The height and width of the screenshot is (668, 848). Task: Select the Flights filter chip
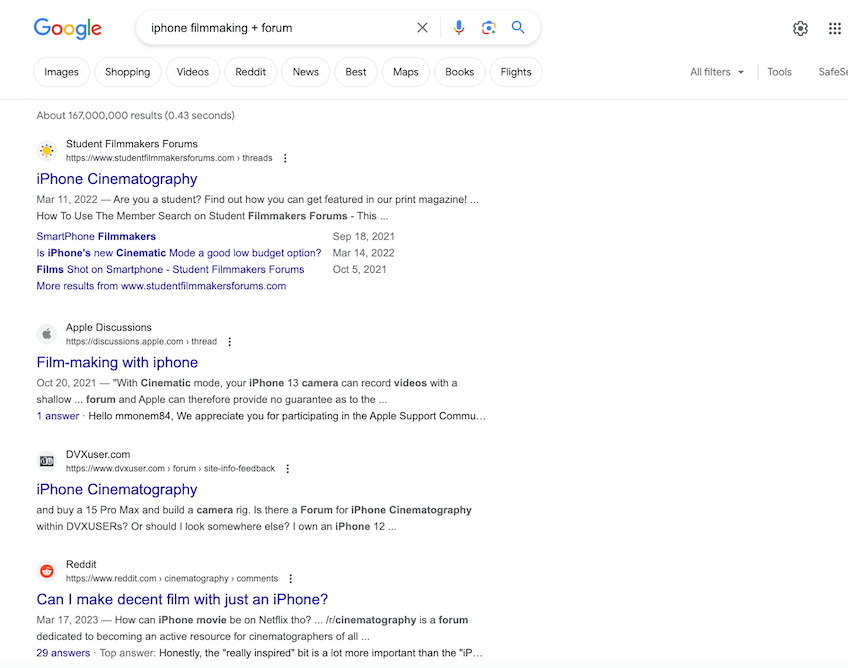[x=516, y=72]
